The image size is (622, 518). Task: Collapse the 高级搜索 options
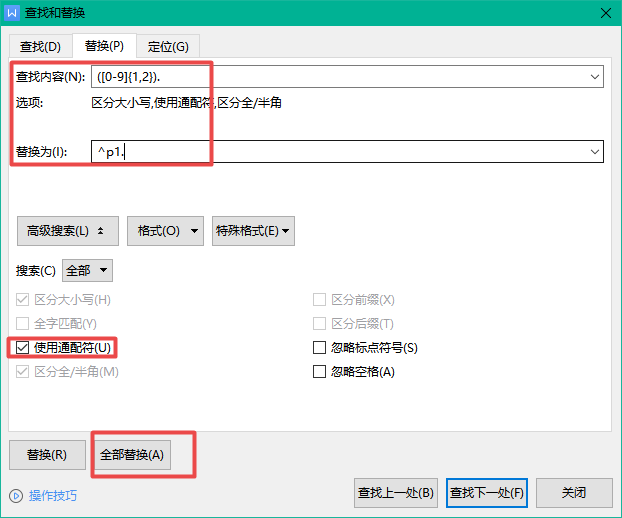(68, 230)
